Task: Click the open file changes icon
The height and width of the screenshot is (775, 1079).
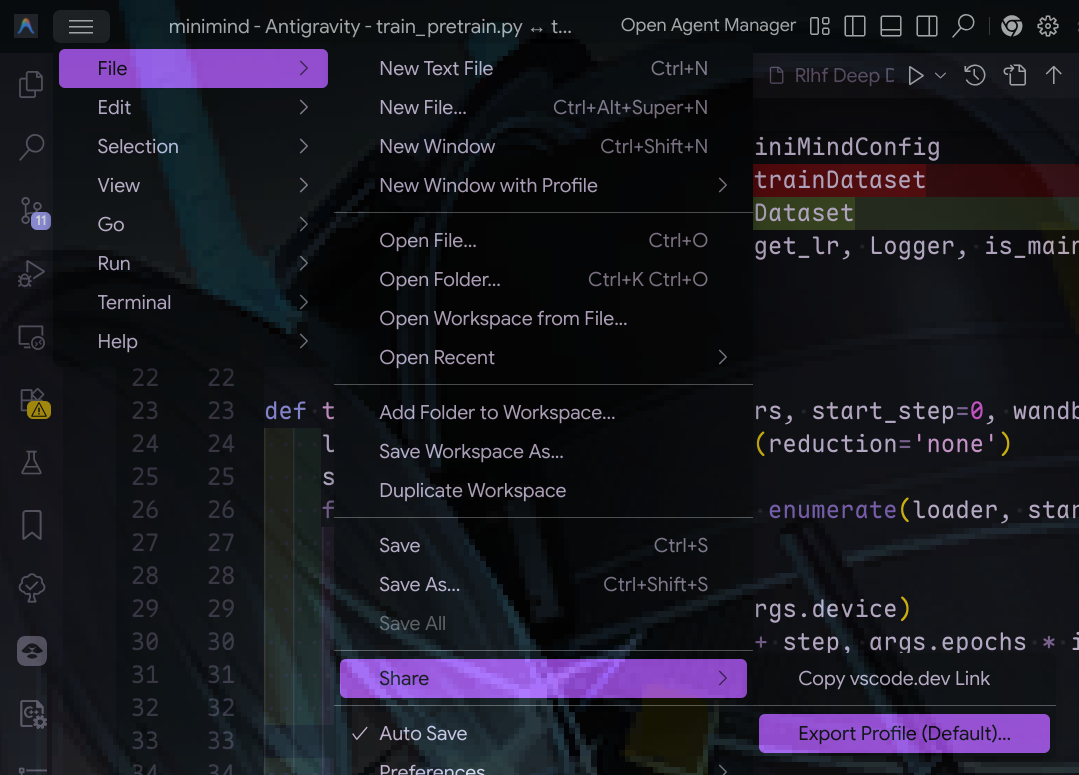Action: (1014, 75)
